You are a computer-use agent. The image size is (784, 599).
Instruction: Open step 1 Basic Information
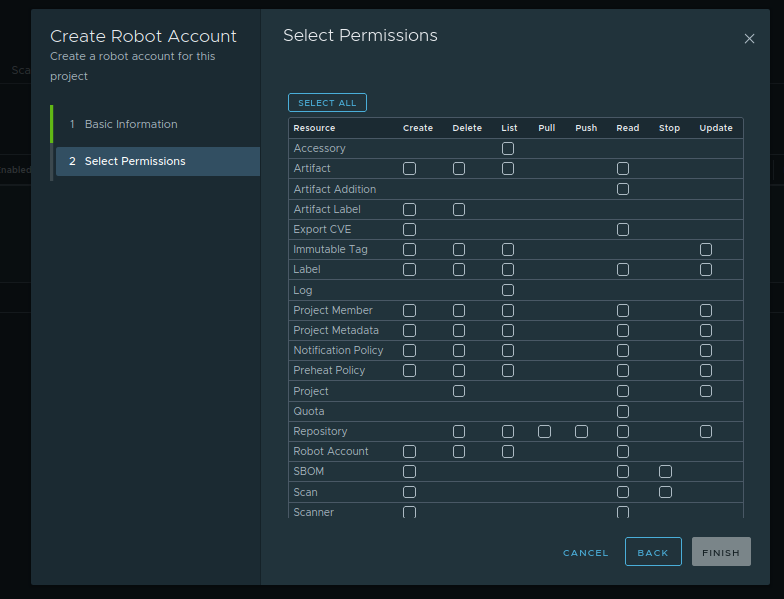click(158, 124)
